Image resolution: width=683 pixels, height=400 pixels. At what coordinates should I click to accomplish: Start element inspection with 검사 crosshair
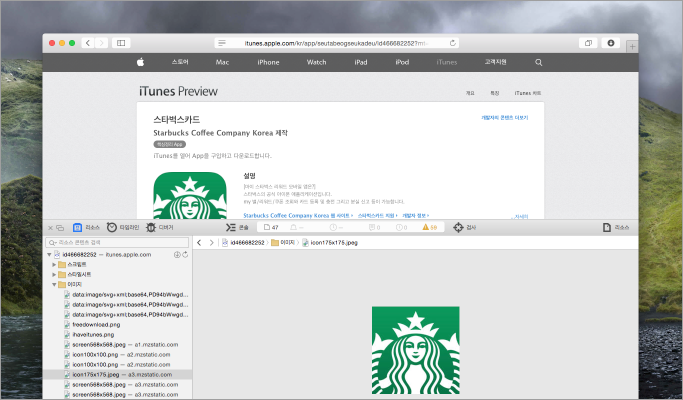[464, 227]
